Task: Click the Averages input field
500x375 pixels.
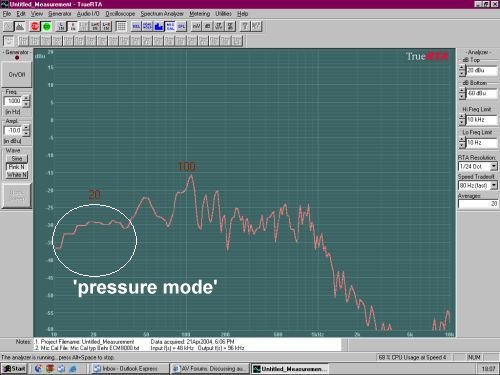Action: tap(478, 204)
